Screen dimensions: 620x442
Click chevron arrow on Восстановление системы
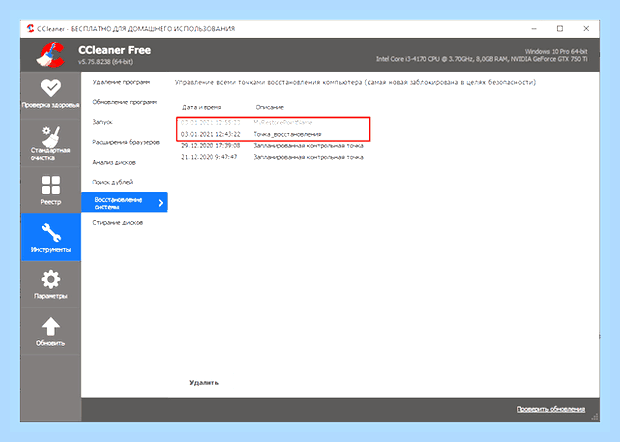pyautogui.click(x=161, y=203)
